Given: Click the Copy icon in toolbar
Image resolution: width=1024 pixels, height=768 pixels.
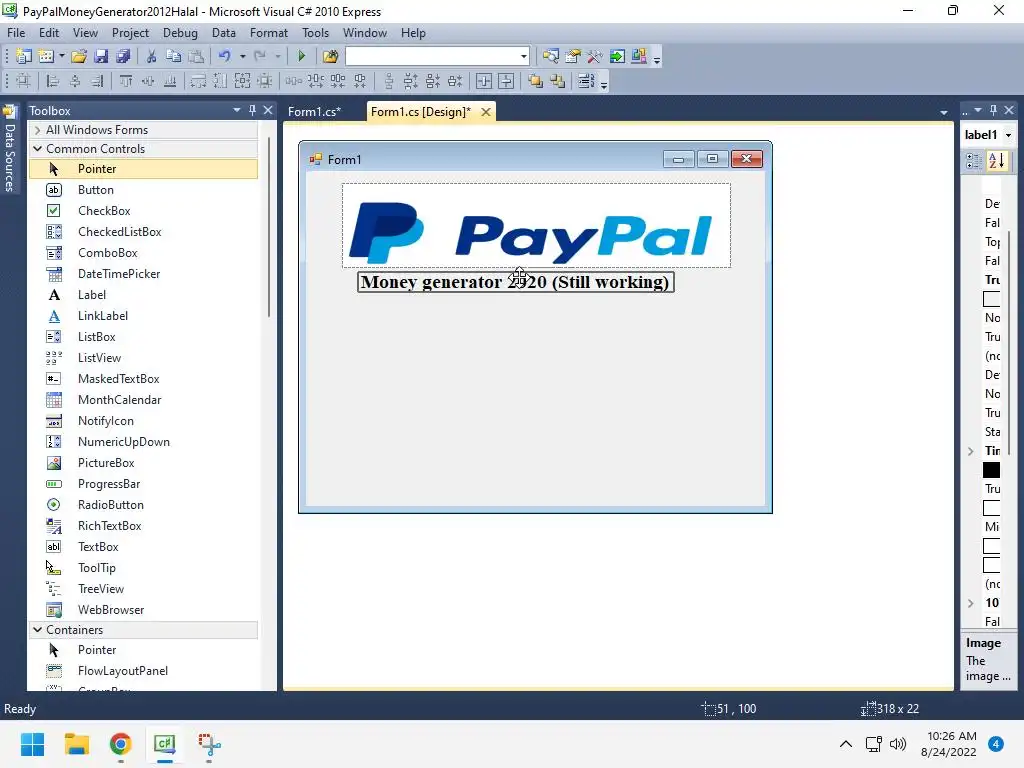Looking at the screenshot, I should click(173, 56).
